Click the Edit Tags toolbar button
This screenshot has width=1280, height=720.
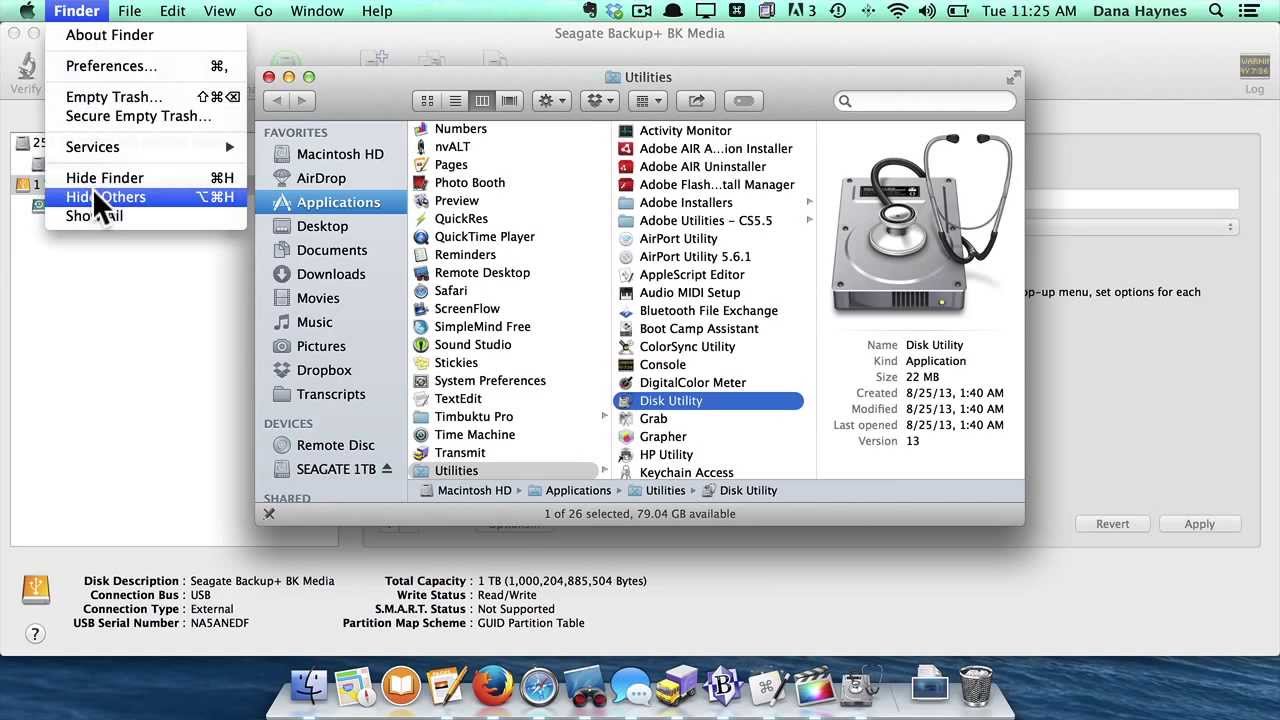coord(743,101)
